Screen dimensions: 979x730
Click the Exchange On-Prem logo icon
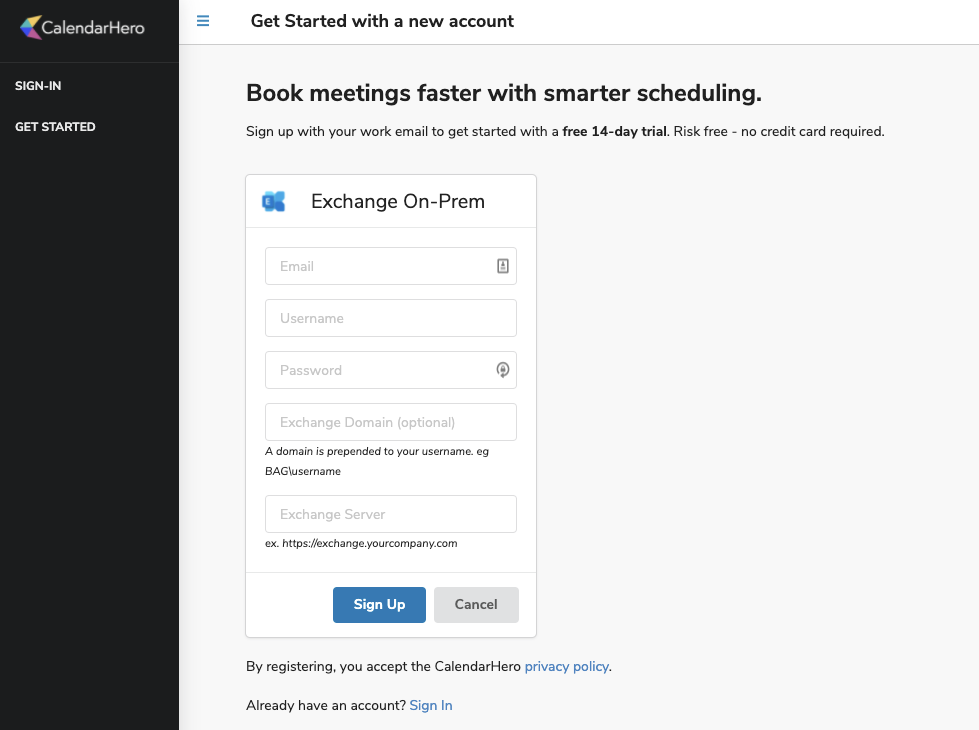(273, 202)
